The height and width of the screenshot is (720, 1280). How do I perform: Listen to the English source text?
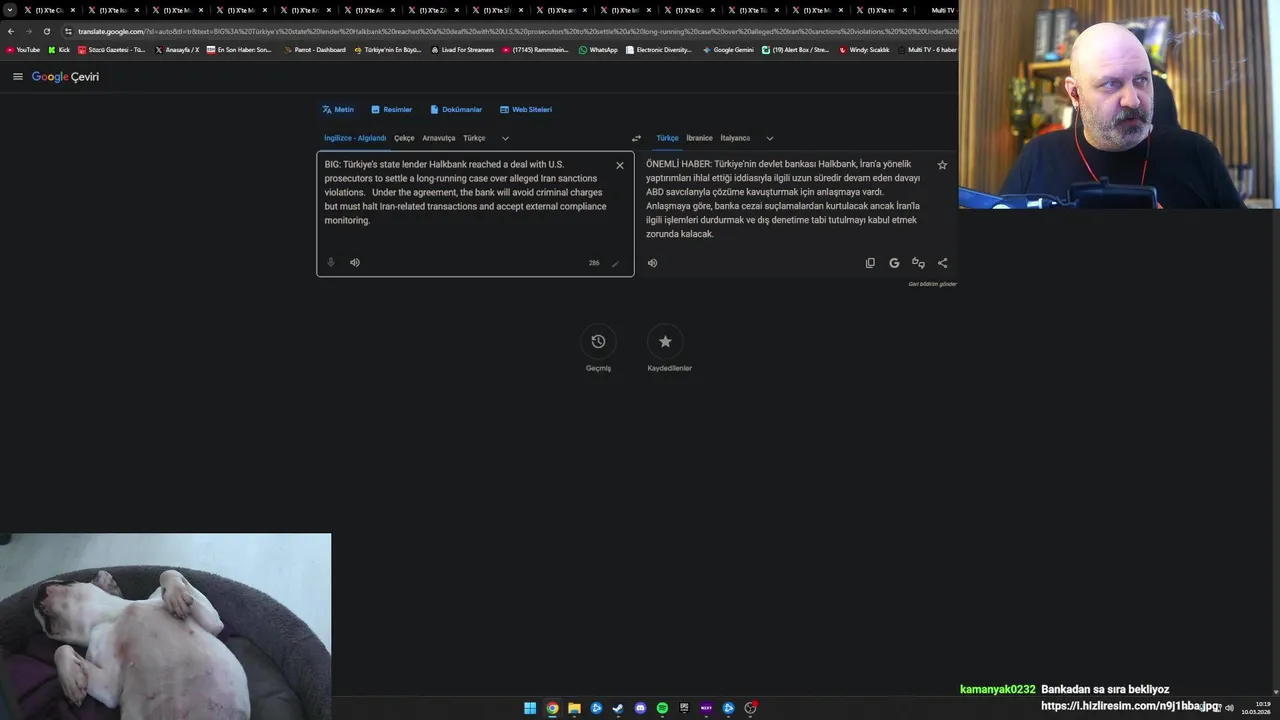point(355,263)
